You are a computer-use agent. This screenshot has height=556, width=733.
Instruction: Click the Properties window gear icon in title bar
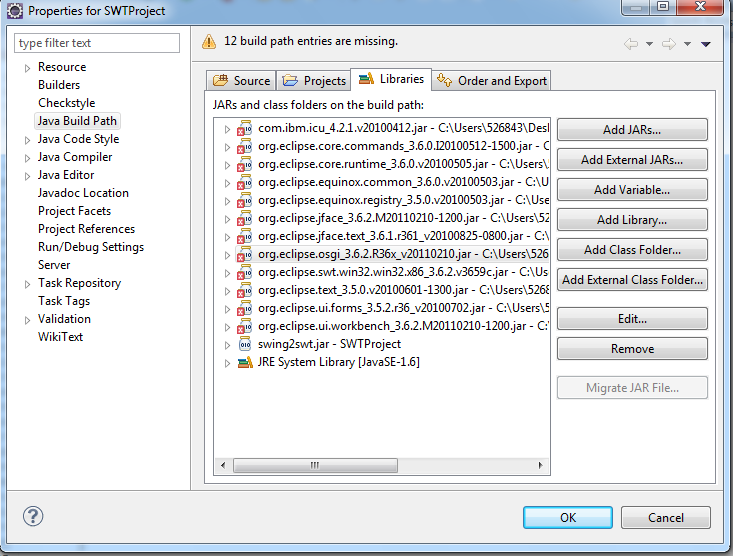coord(14,11)
